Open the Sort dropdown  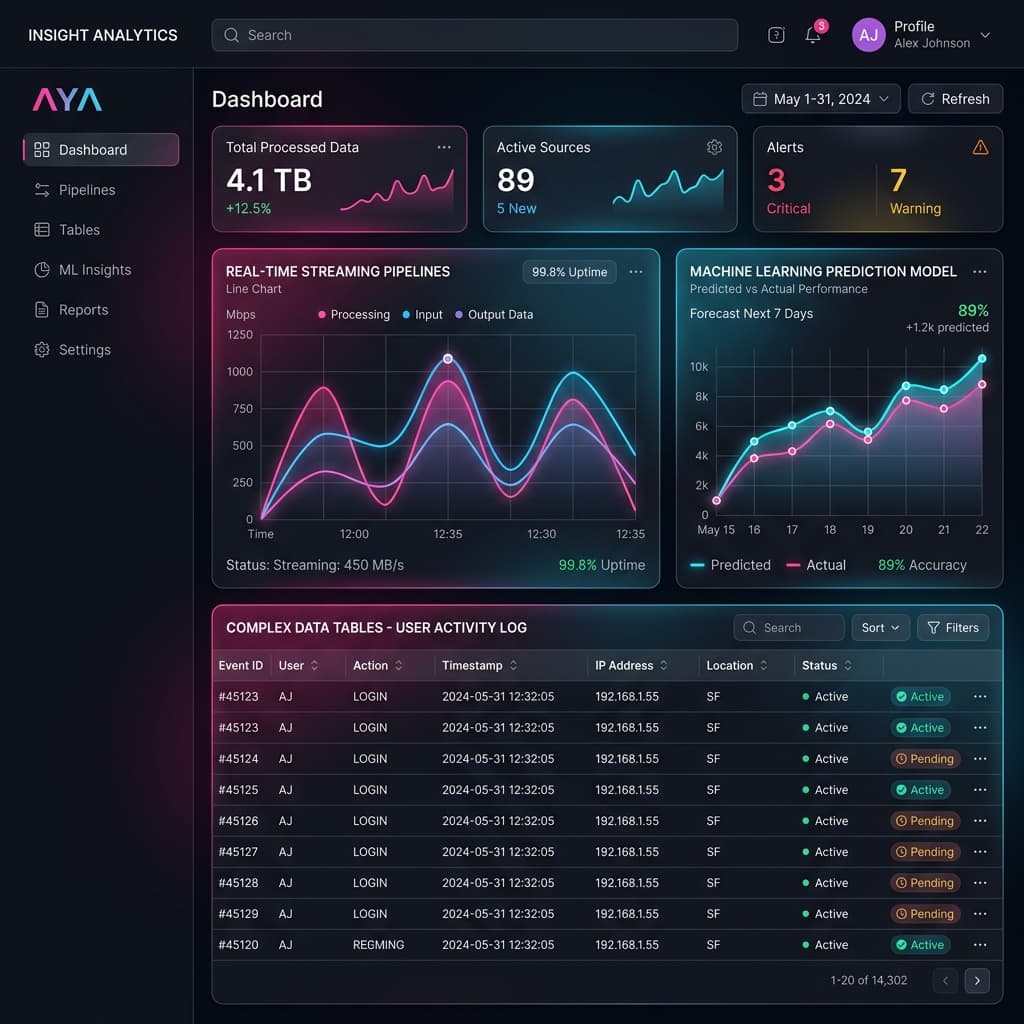point(880,628)
